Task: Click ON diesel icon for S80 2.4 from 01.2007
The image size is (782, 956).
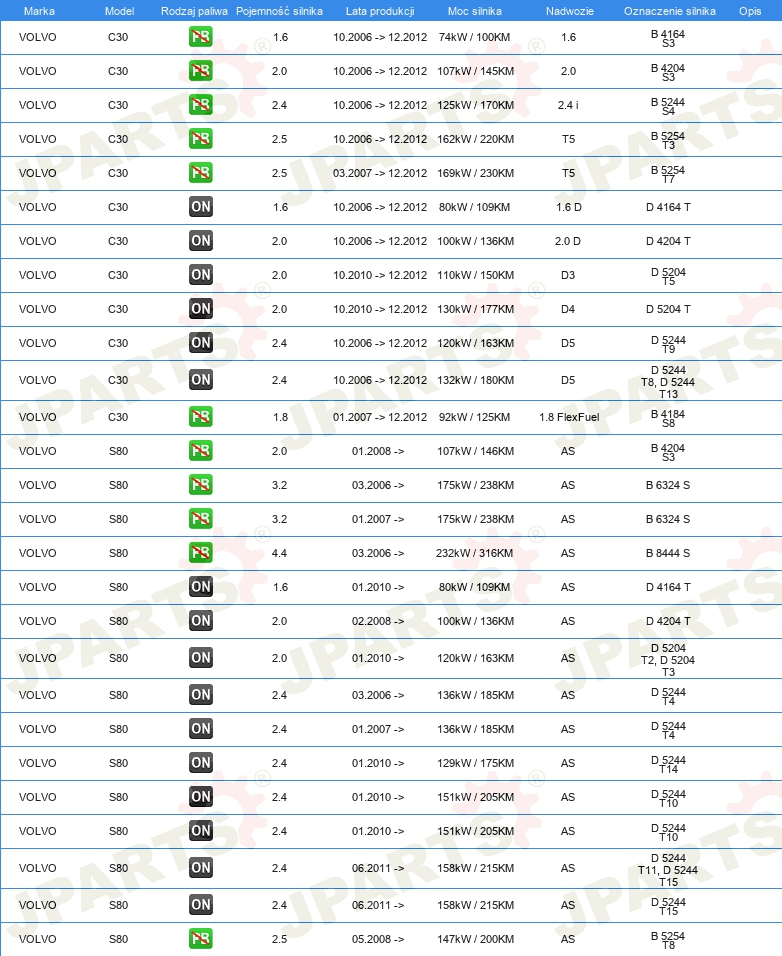Action: point(201,729)
